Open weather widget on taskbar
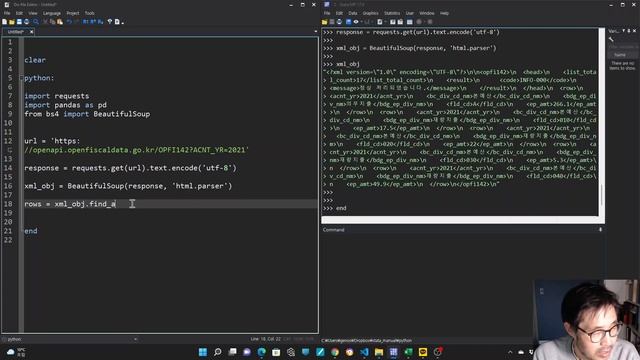This screenshot has height=360, width=640. [16, 352]
